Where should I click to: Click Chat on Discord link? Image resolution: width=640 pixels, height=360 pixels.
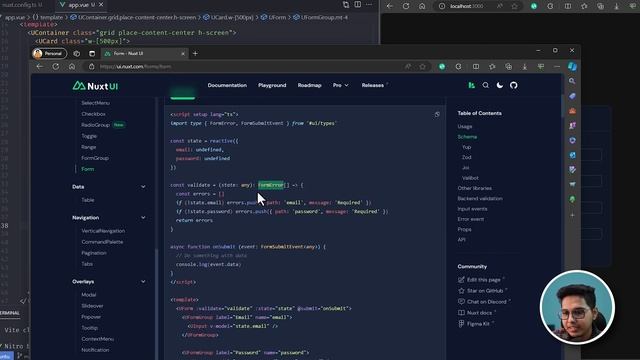[x=484, y=302]
